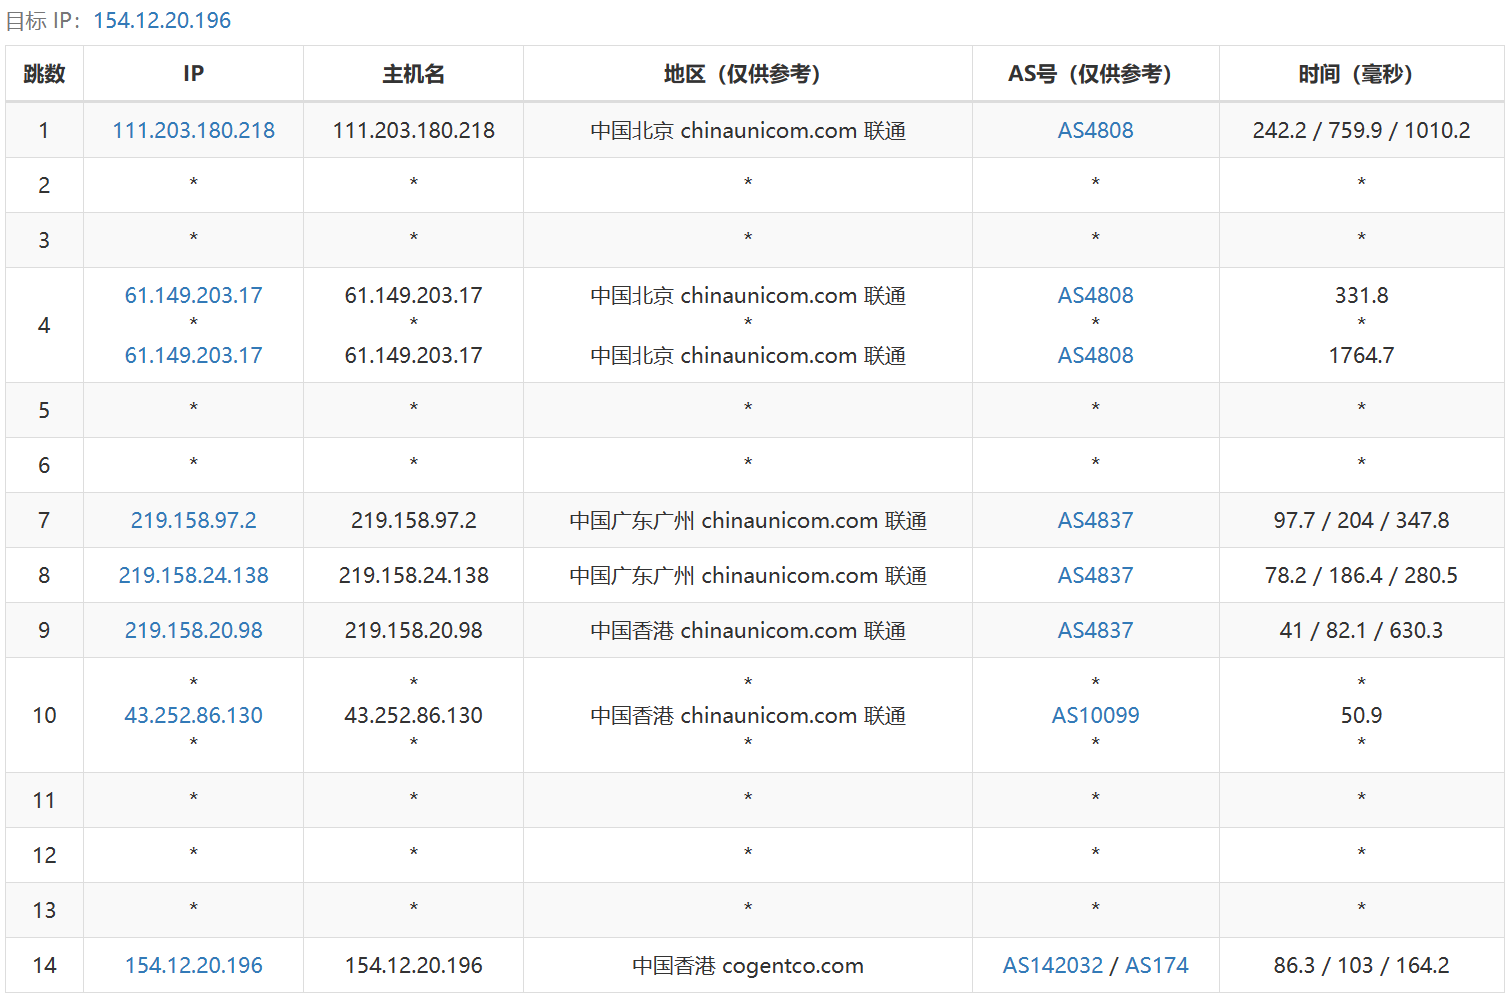Open the AS142032 link in hop 14
Viewport: 1509px width, 999px height.
coord(1052,965)
